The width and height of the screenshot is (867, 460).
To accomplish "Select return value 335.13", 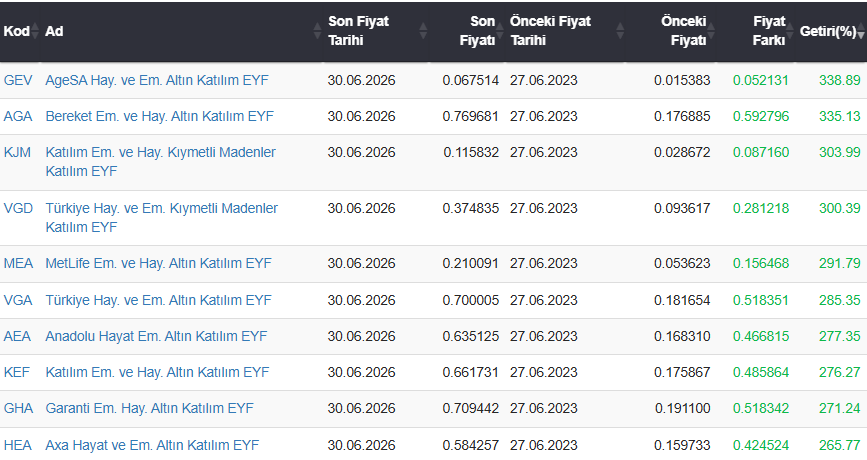I will pos(839,116).
